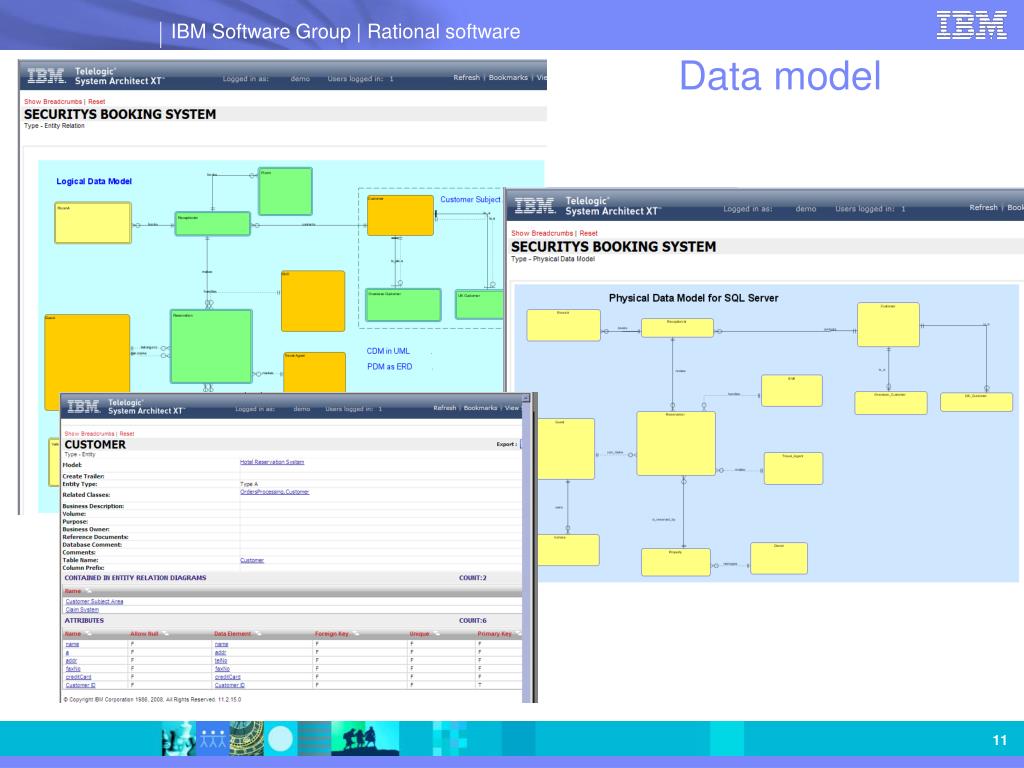
Task: Click the chess pieces image in footer strip
Action: pyautogui.click(x=179, y=739)
